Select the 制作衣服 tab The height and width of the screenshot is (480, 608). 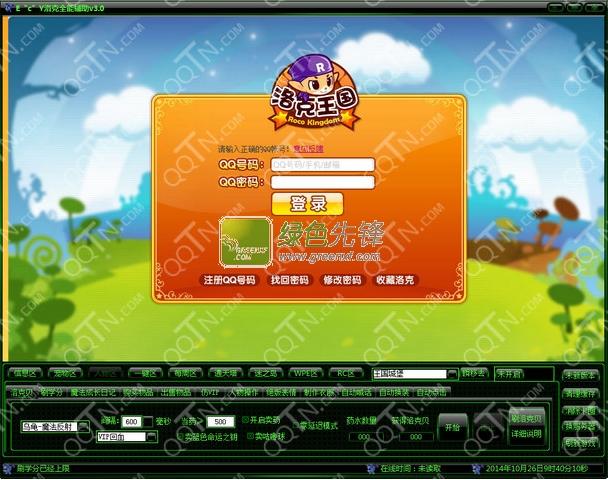point(319,392)
